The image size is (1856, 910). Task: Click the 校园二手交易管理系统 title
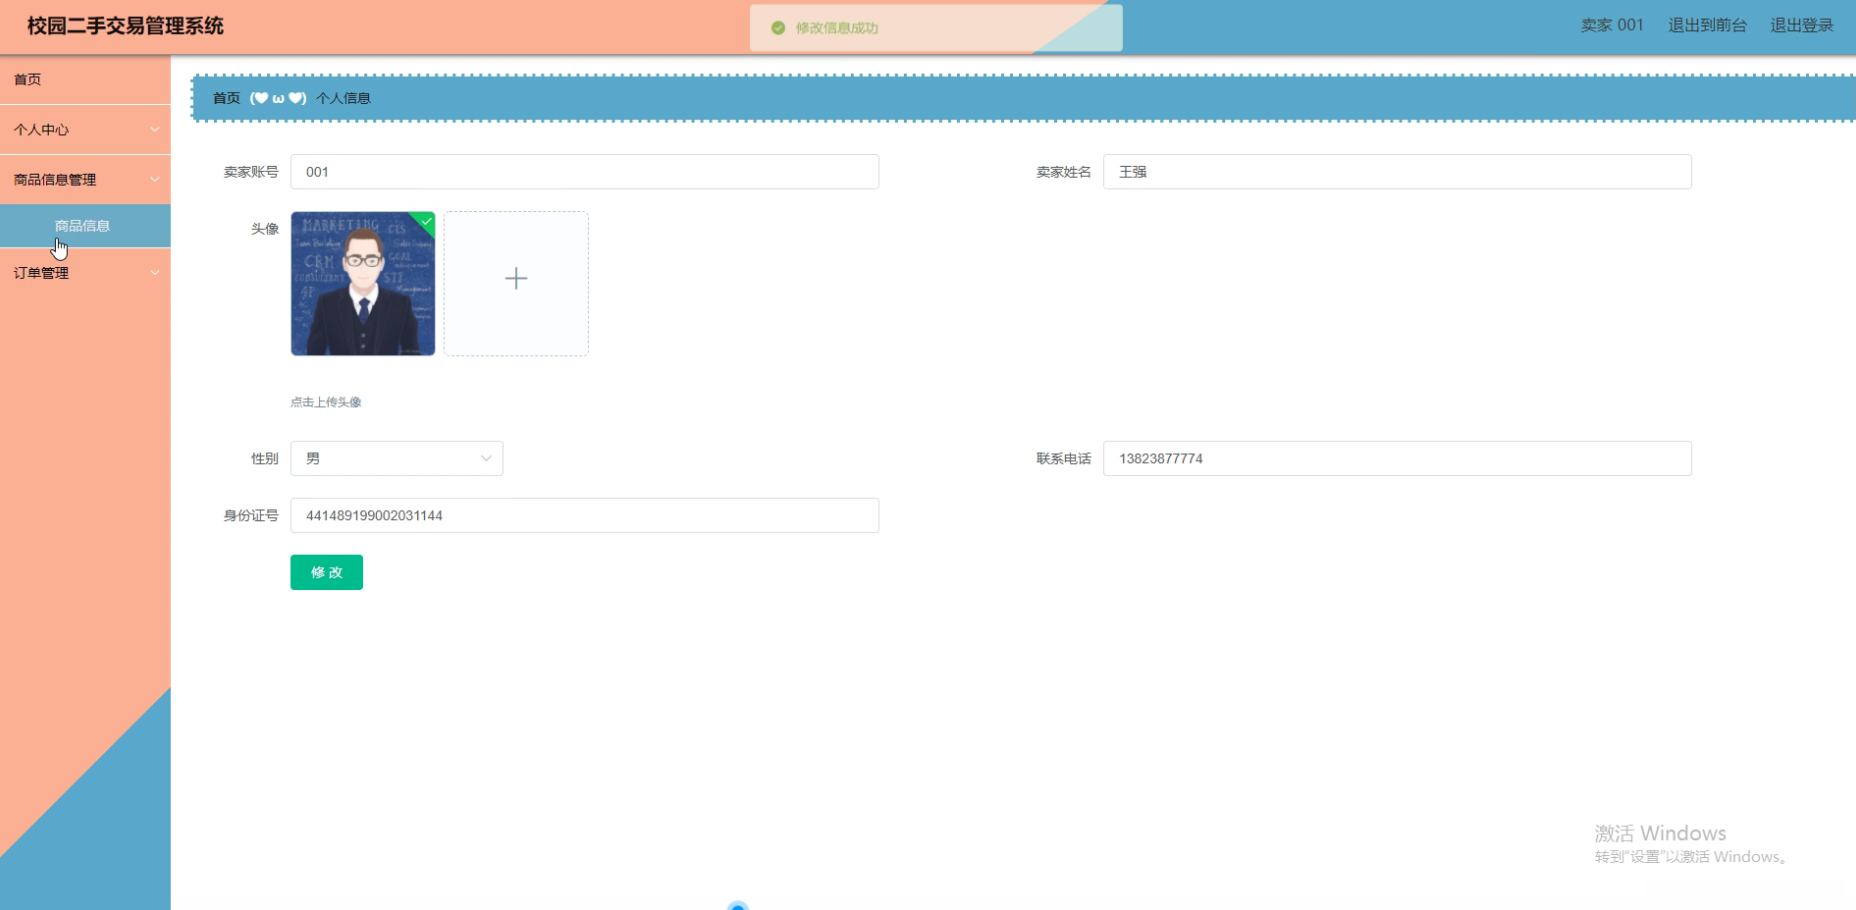tap(126, 26)
